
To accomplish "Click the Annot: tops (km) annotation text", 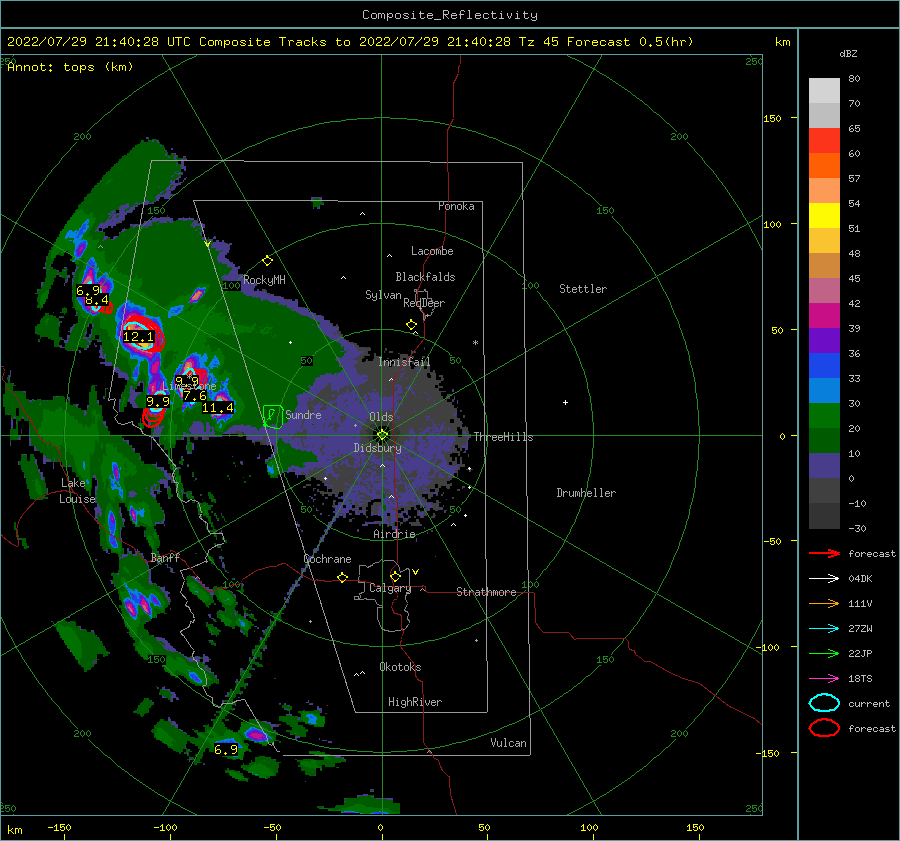I will click(70, 67).
